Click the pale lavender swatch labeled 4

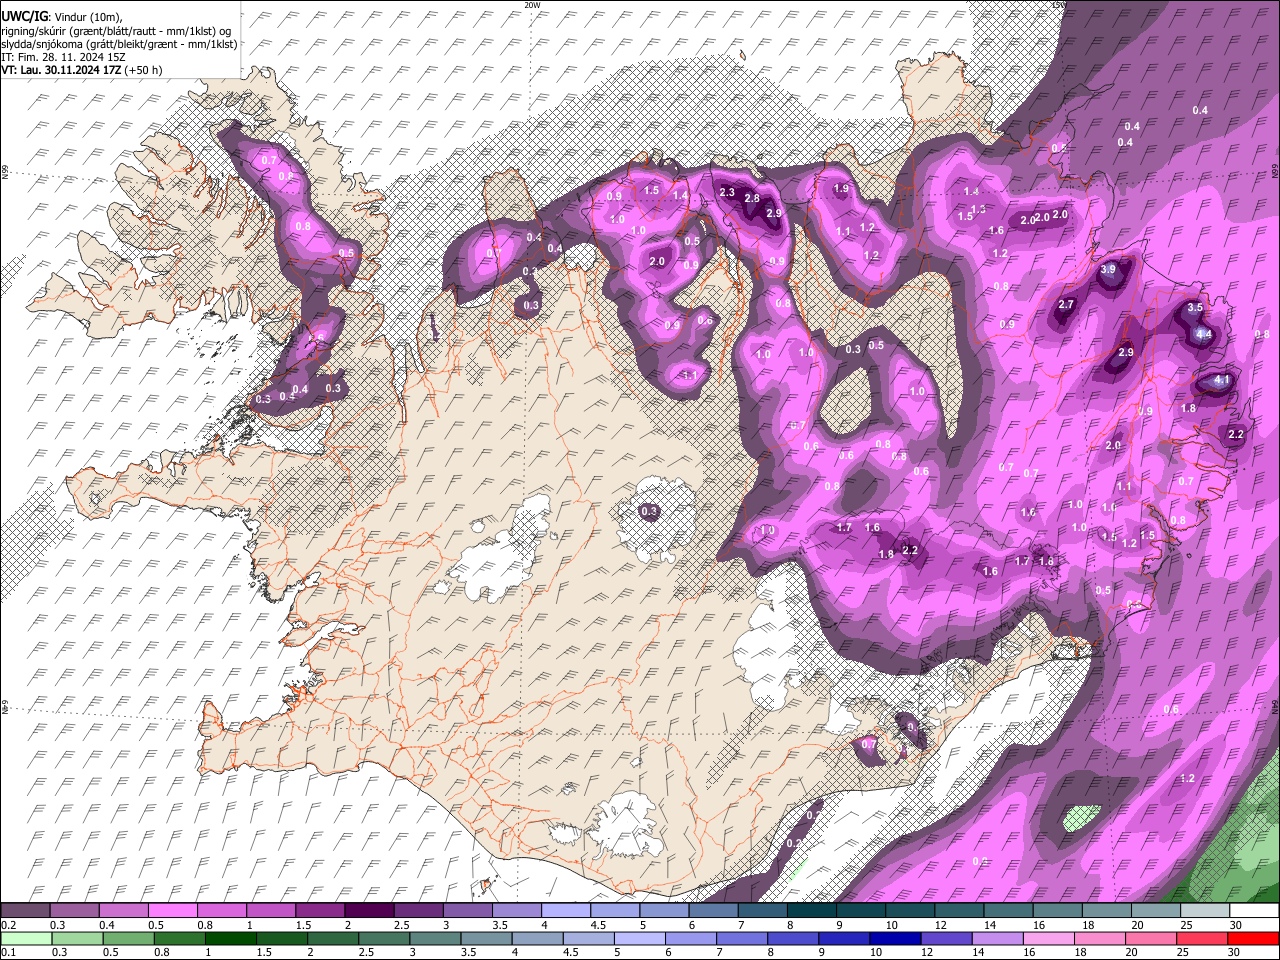pyautogui.click(x=566, y=911)
